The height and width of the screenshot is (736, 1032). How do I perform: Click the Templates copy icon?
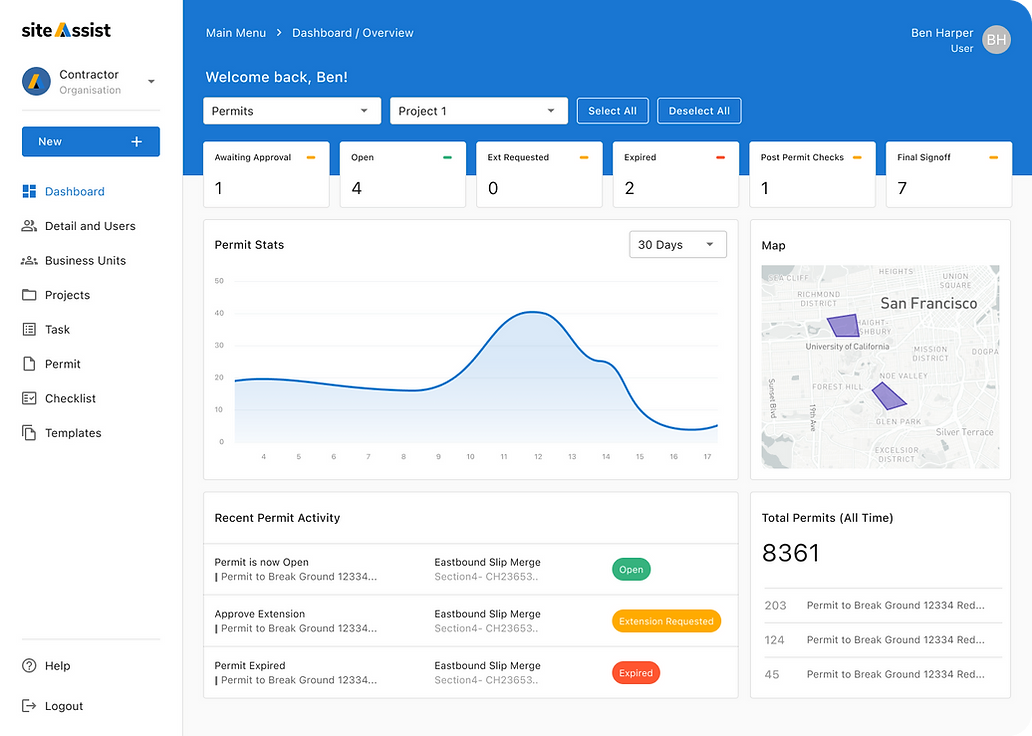tap(29, 433)
